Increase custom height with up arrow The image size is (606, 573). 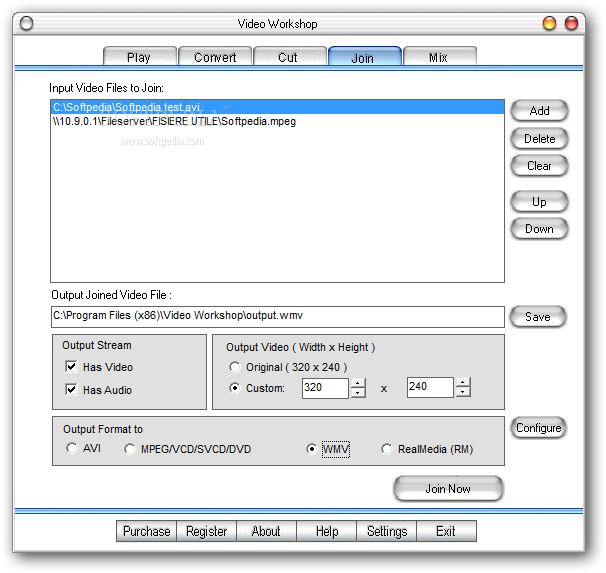(463, 383)
